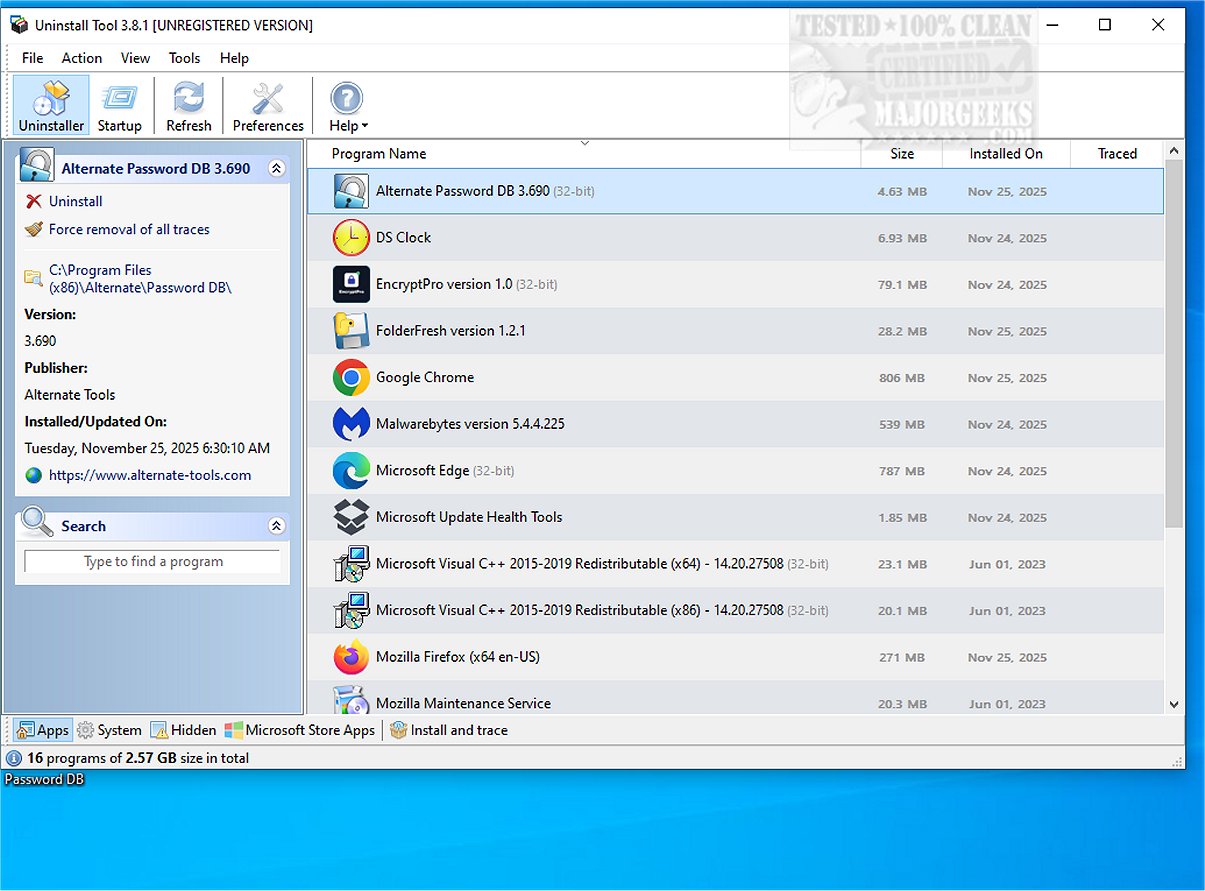Open the Help dropdown menu
The width and height of the screenshot is (1205, 891).
click(346, 104)
